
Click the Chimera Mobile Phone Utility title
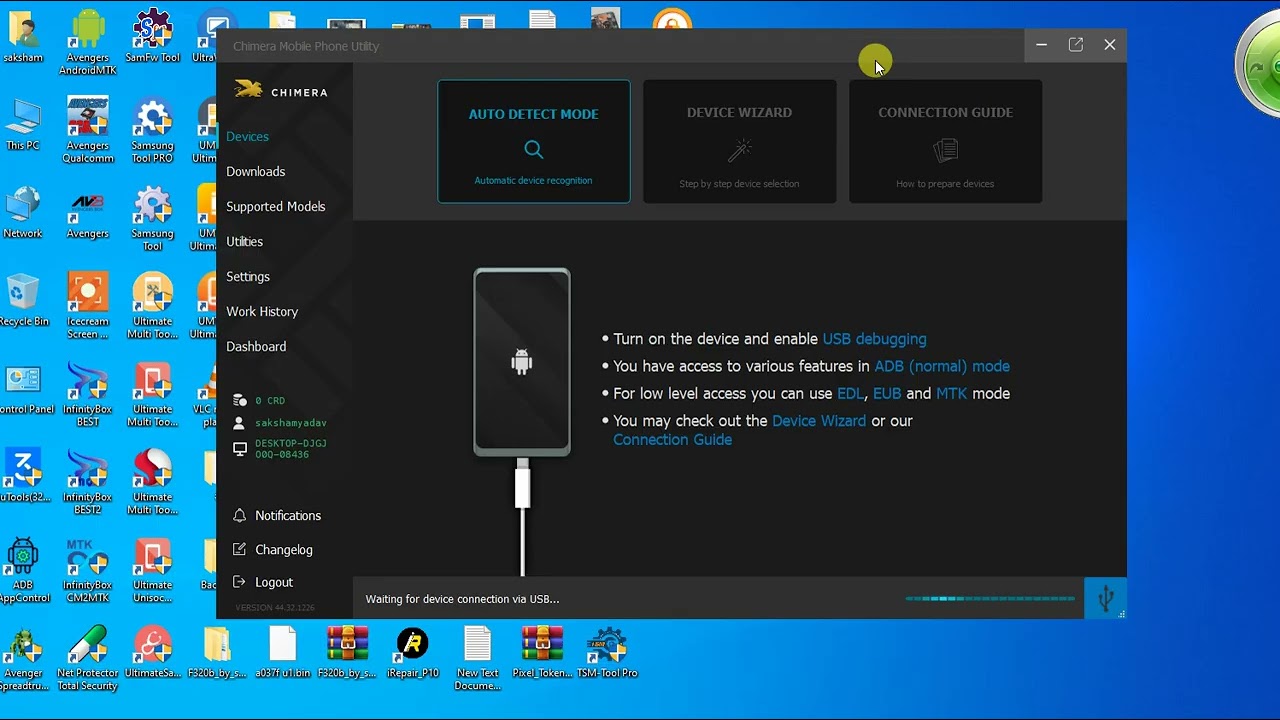click(x=306, y=46)
